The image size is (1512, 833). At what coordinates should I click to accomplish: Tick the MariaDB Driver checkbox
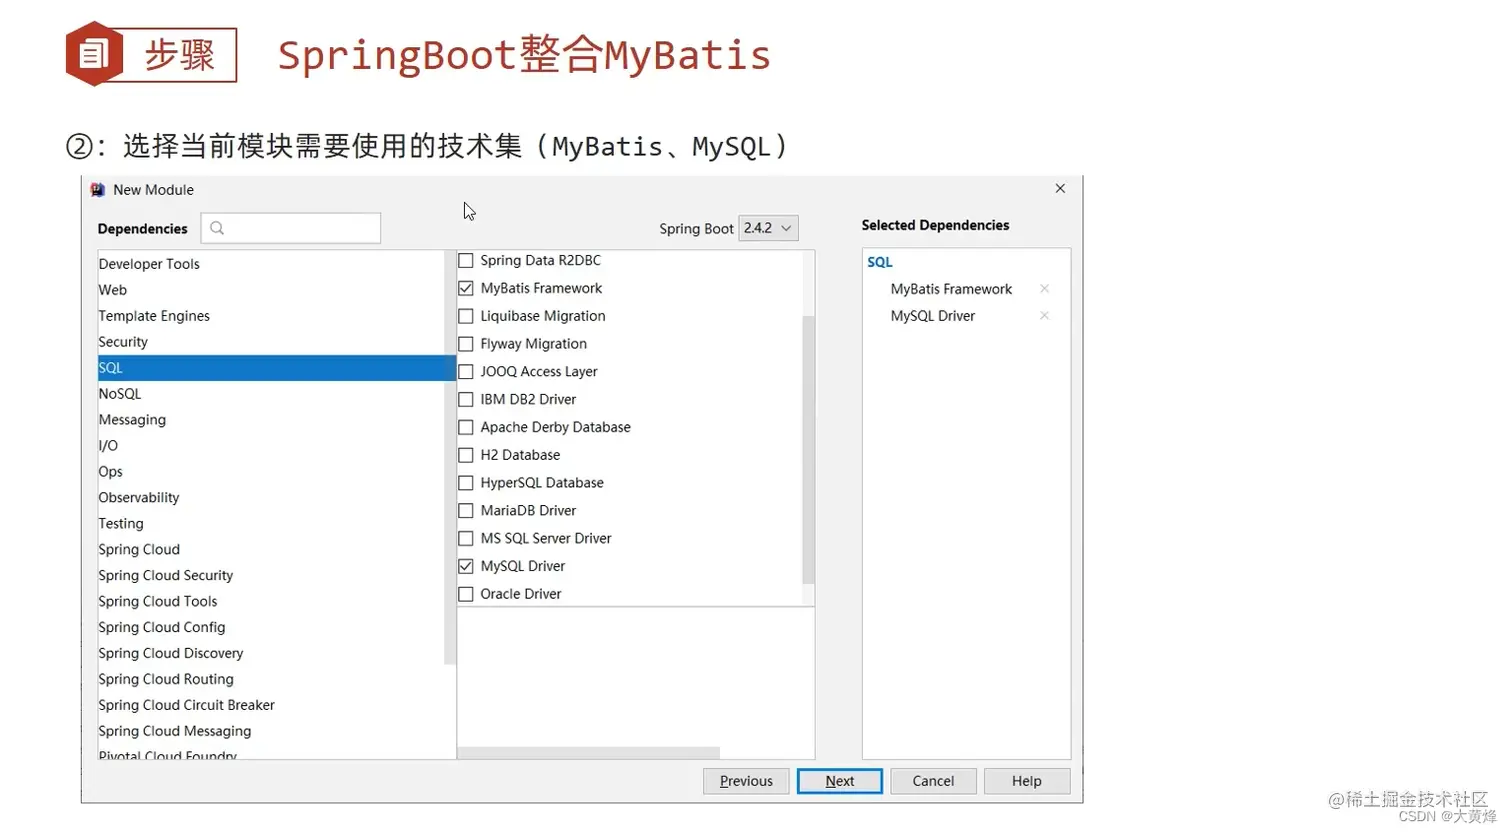tap(466, 511)
